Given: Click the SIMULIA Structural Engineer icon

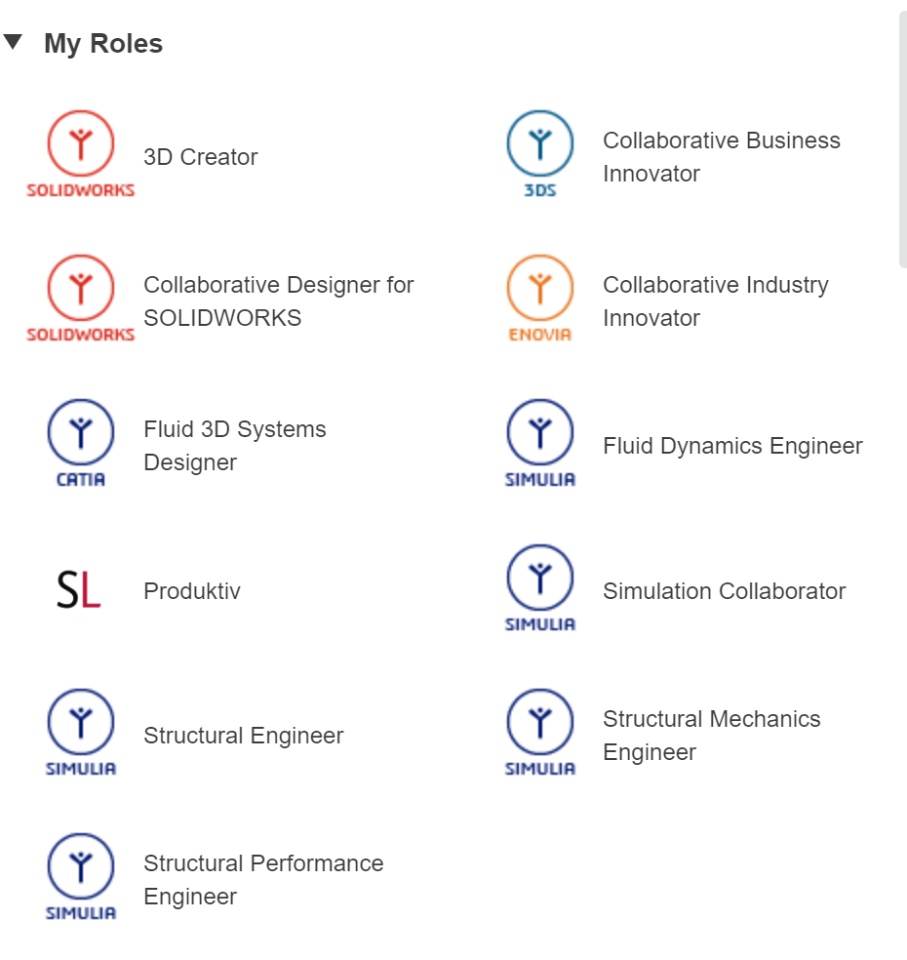Looking at the screenshot, I should (80, 732).
